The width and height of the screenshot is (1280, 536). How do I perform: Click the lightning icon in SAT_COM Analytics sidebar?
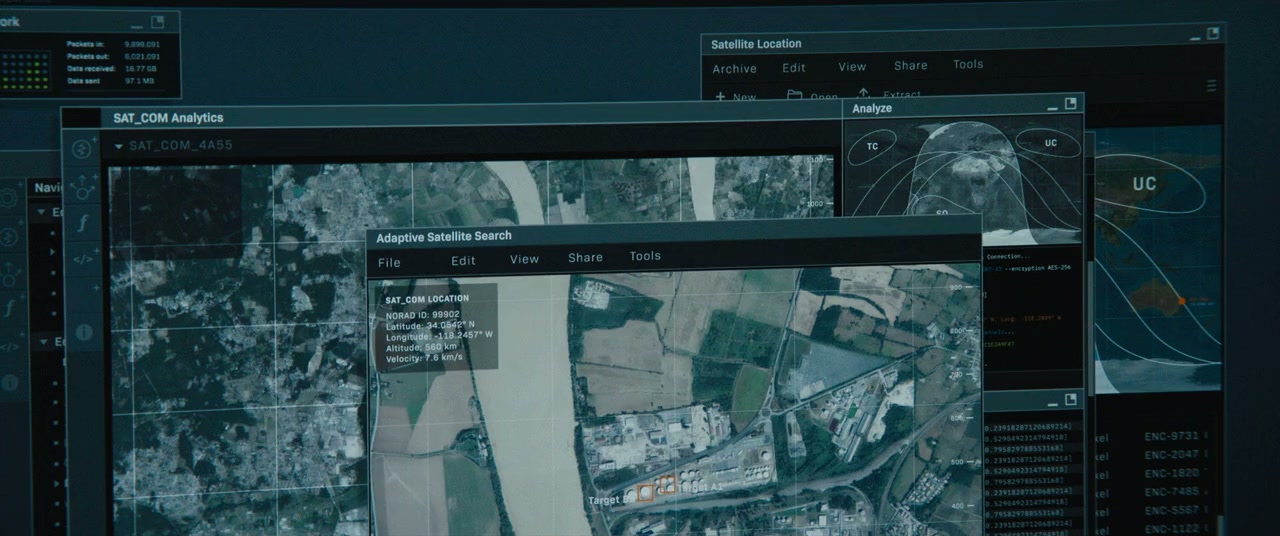82,150
